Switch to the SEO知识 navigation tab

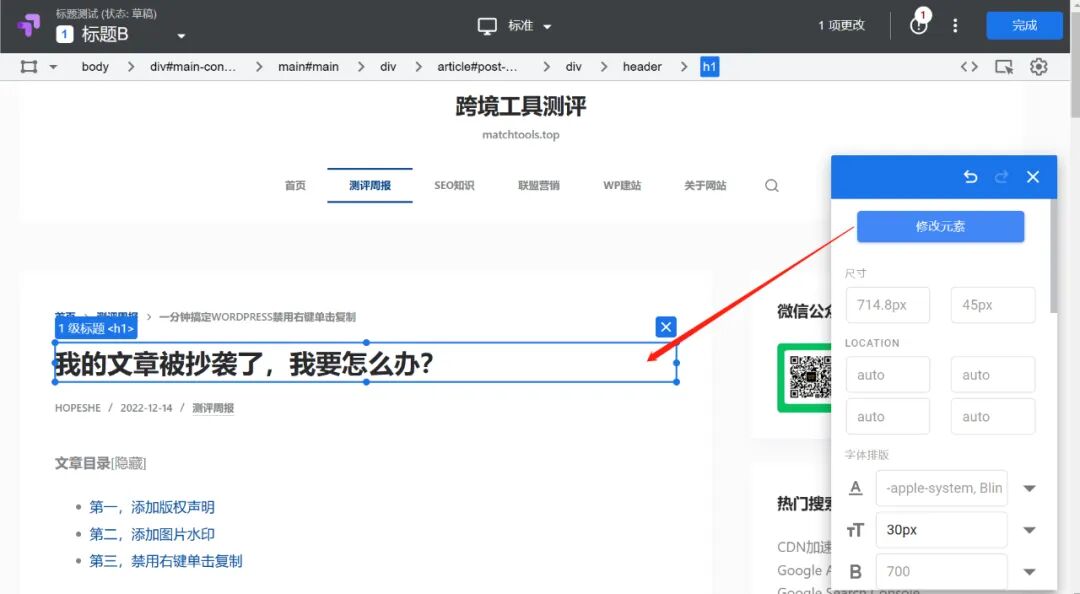coord(454,185)
